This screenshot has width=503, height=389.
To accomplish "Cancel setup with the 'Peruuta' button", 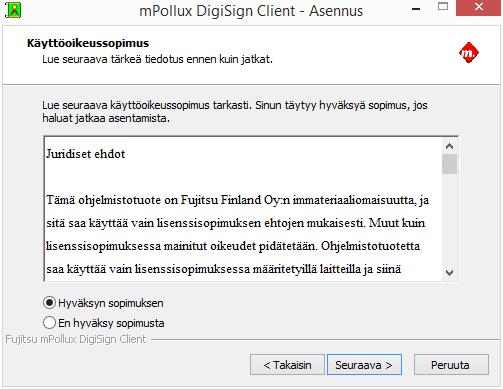I will (x=451, y=365).
